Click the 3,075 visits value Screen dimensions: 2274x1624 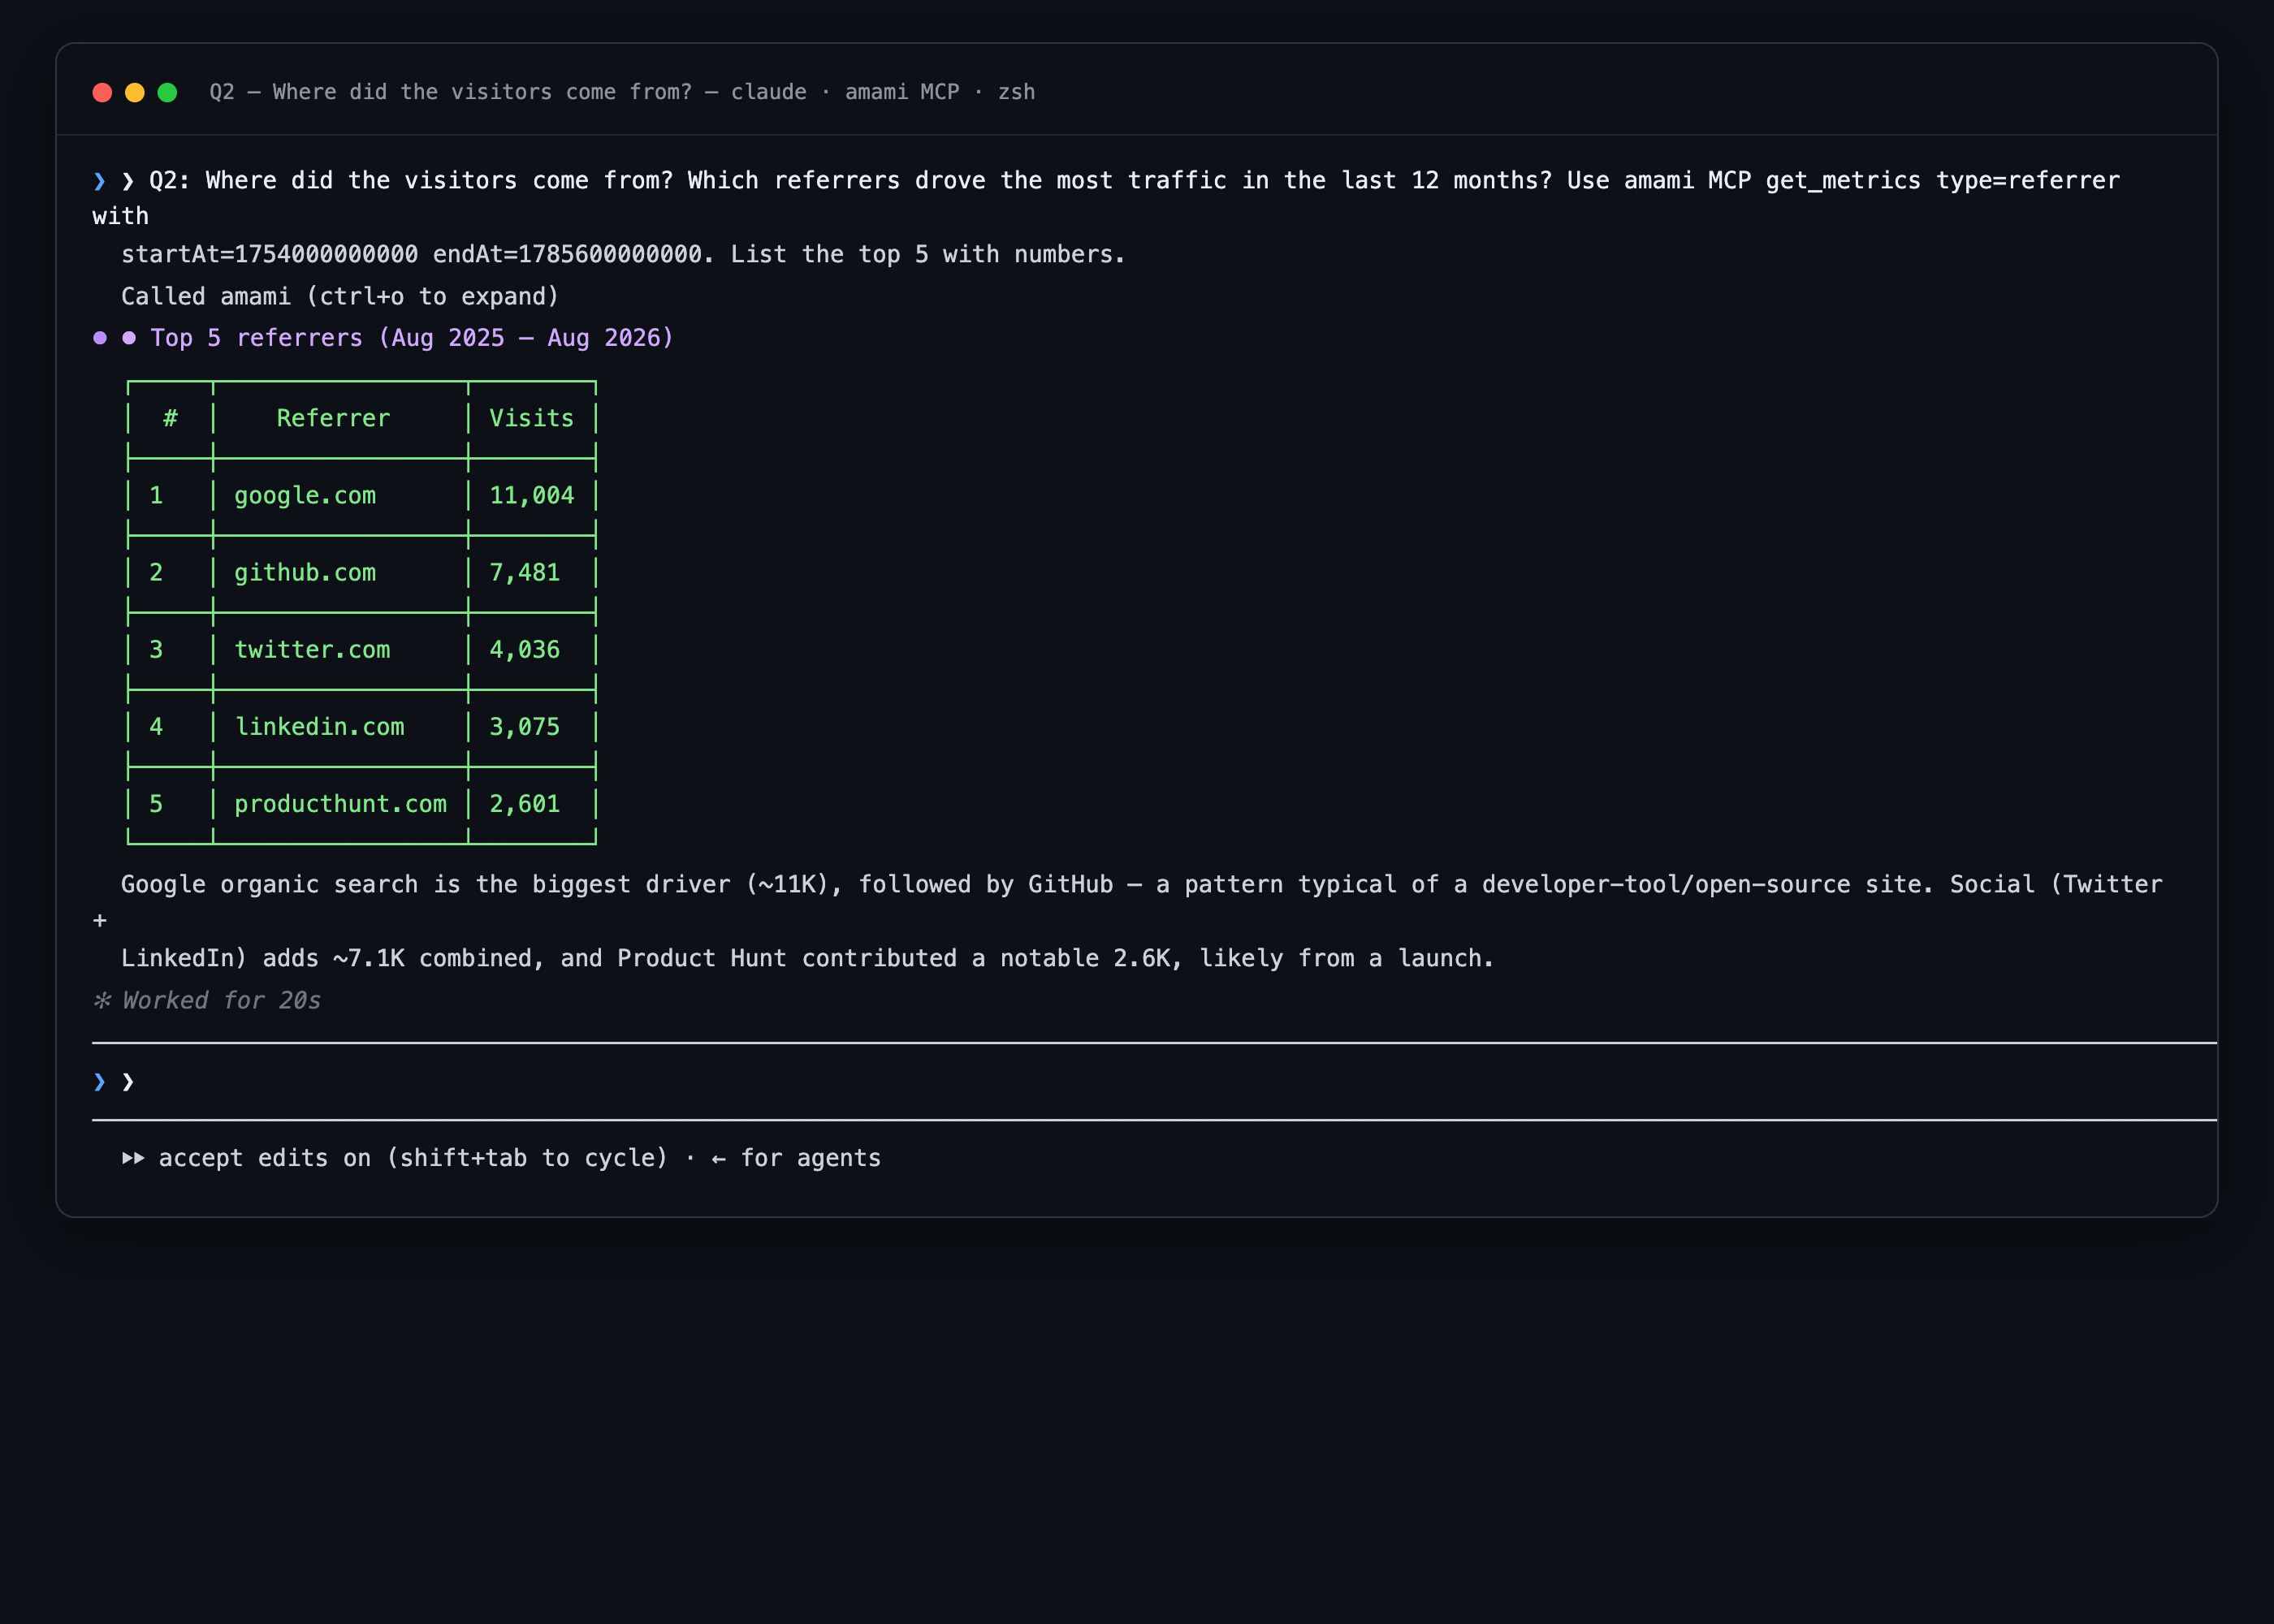524,727
